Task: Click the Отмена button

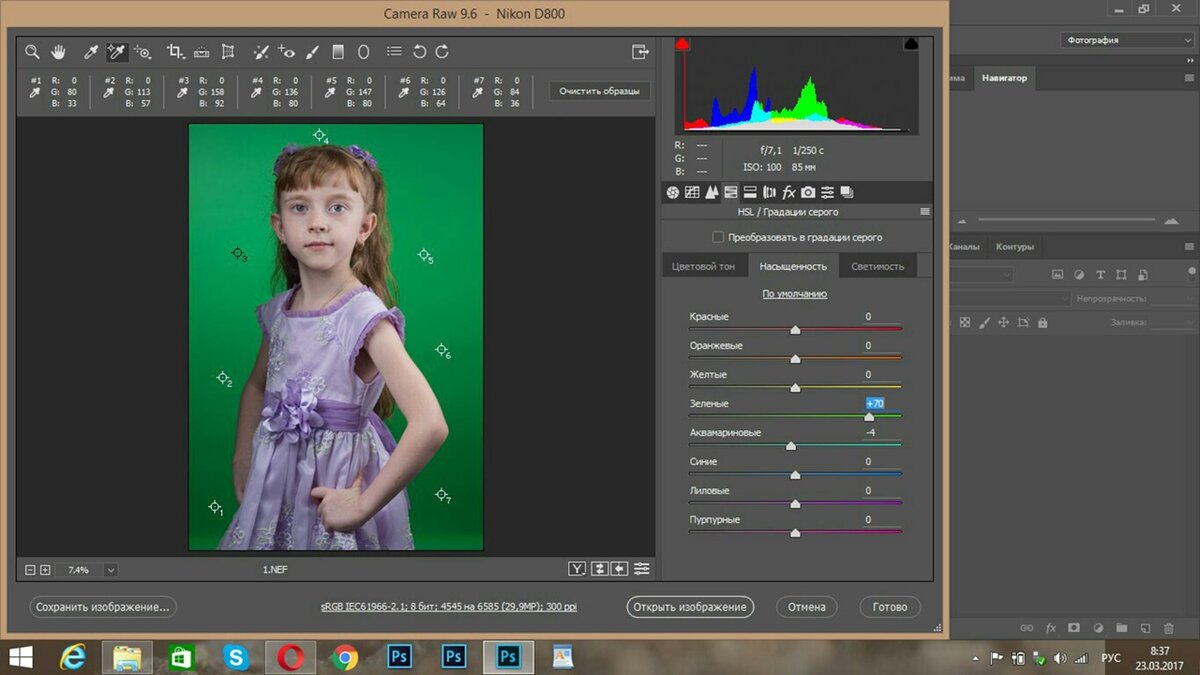Action: click(806, 607)
